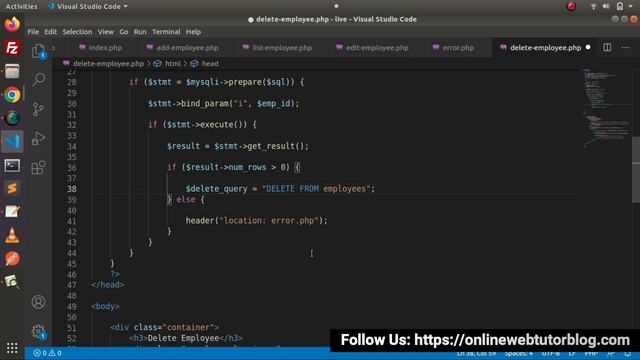Launch Firefox from the dock
The height and width of the screenshot is (360, 640).
12,24
